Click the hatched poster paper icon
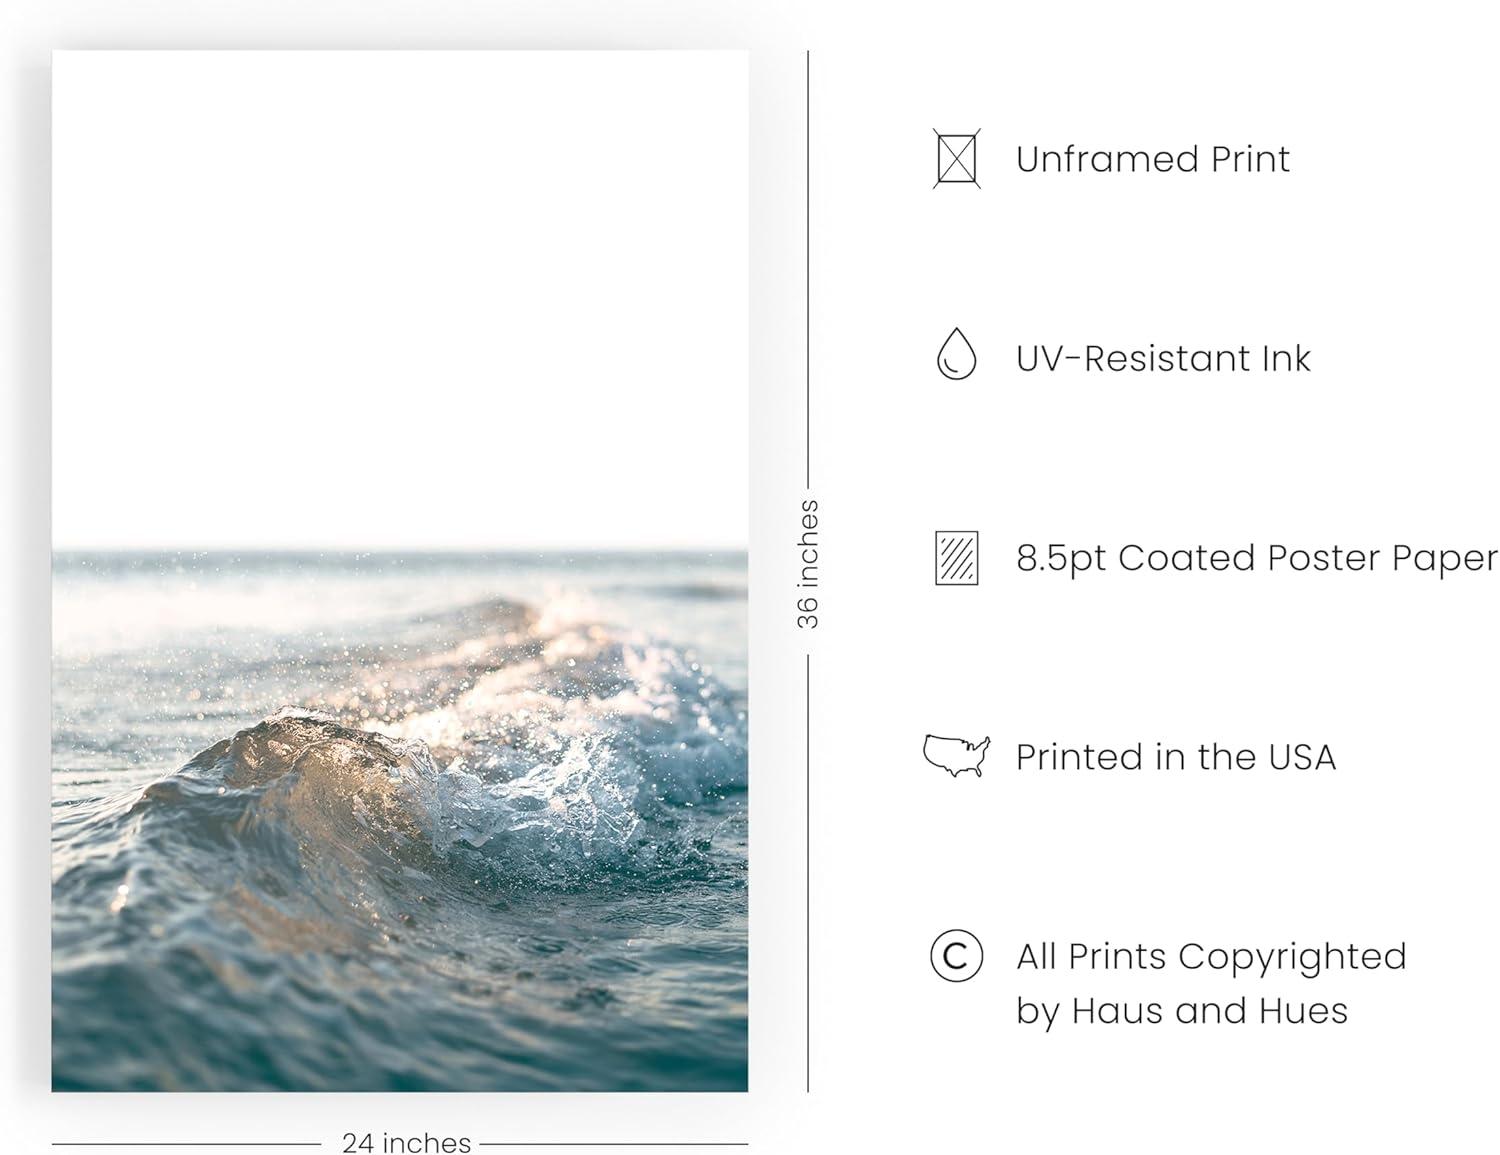This screenshot has height=1155, width=1500. tap(956, 557)
